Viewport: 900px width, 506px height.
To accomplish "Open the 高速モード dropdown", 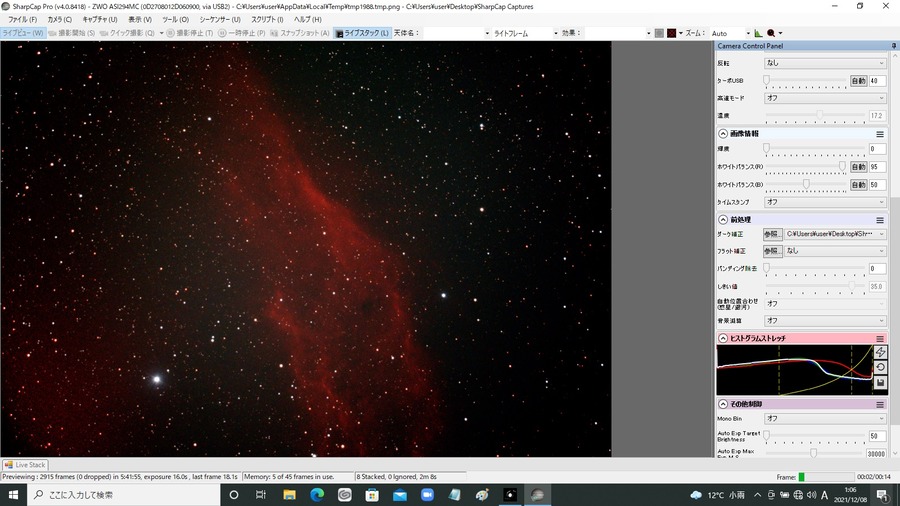I will pos(825,98).
